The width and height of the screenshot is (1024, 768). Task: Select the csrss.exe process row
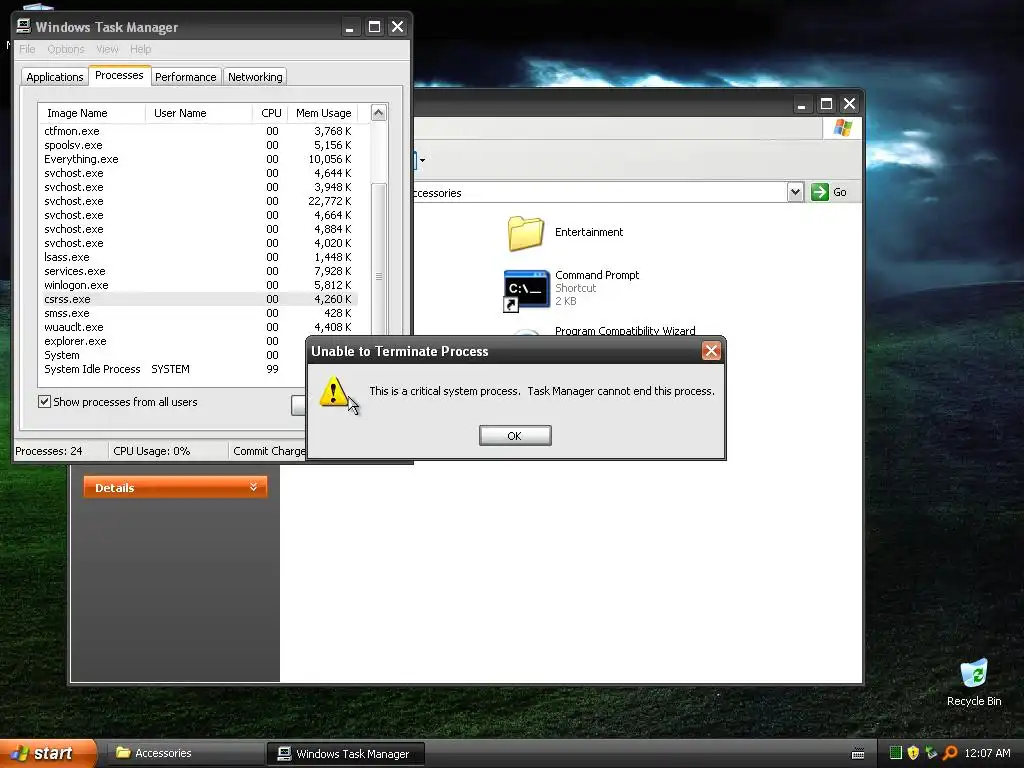point(198,299)
